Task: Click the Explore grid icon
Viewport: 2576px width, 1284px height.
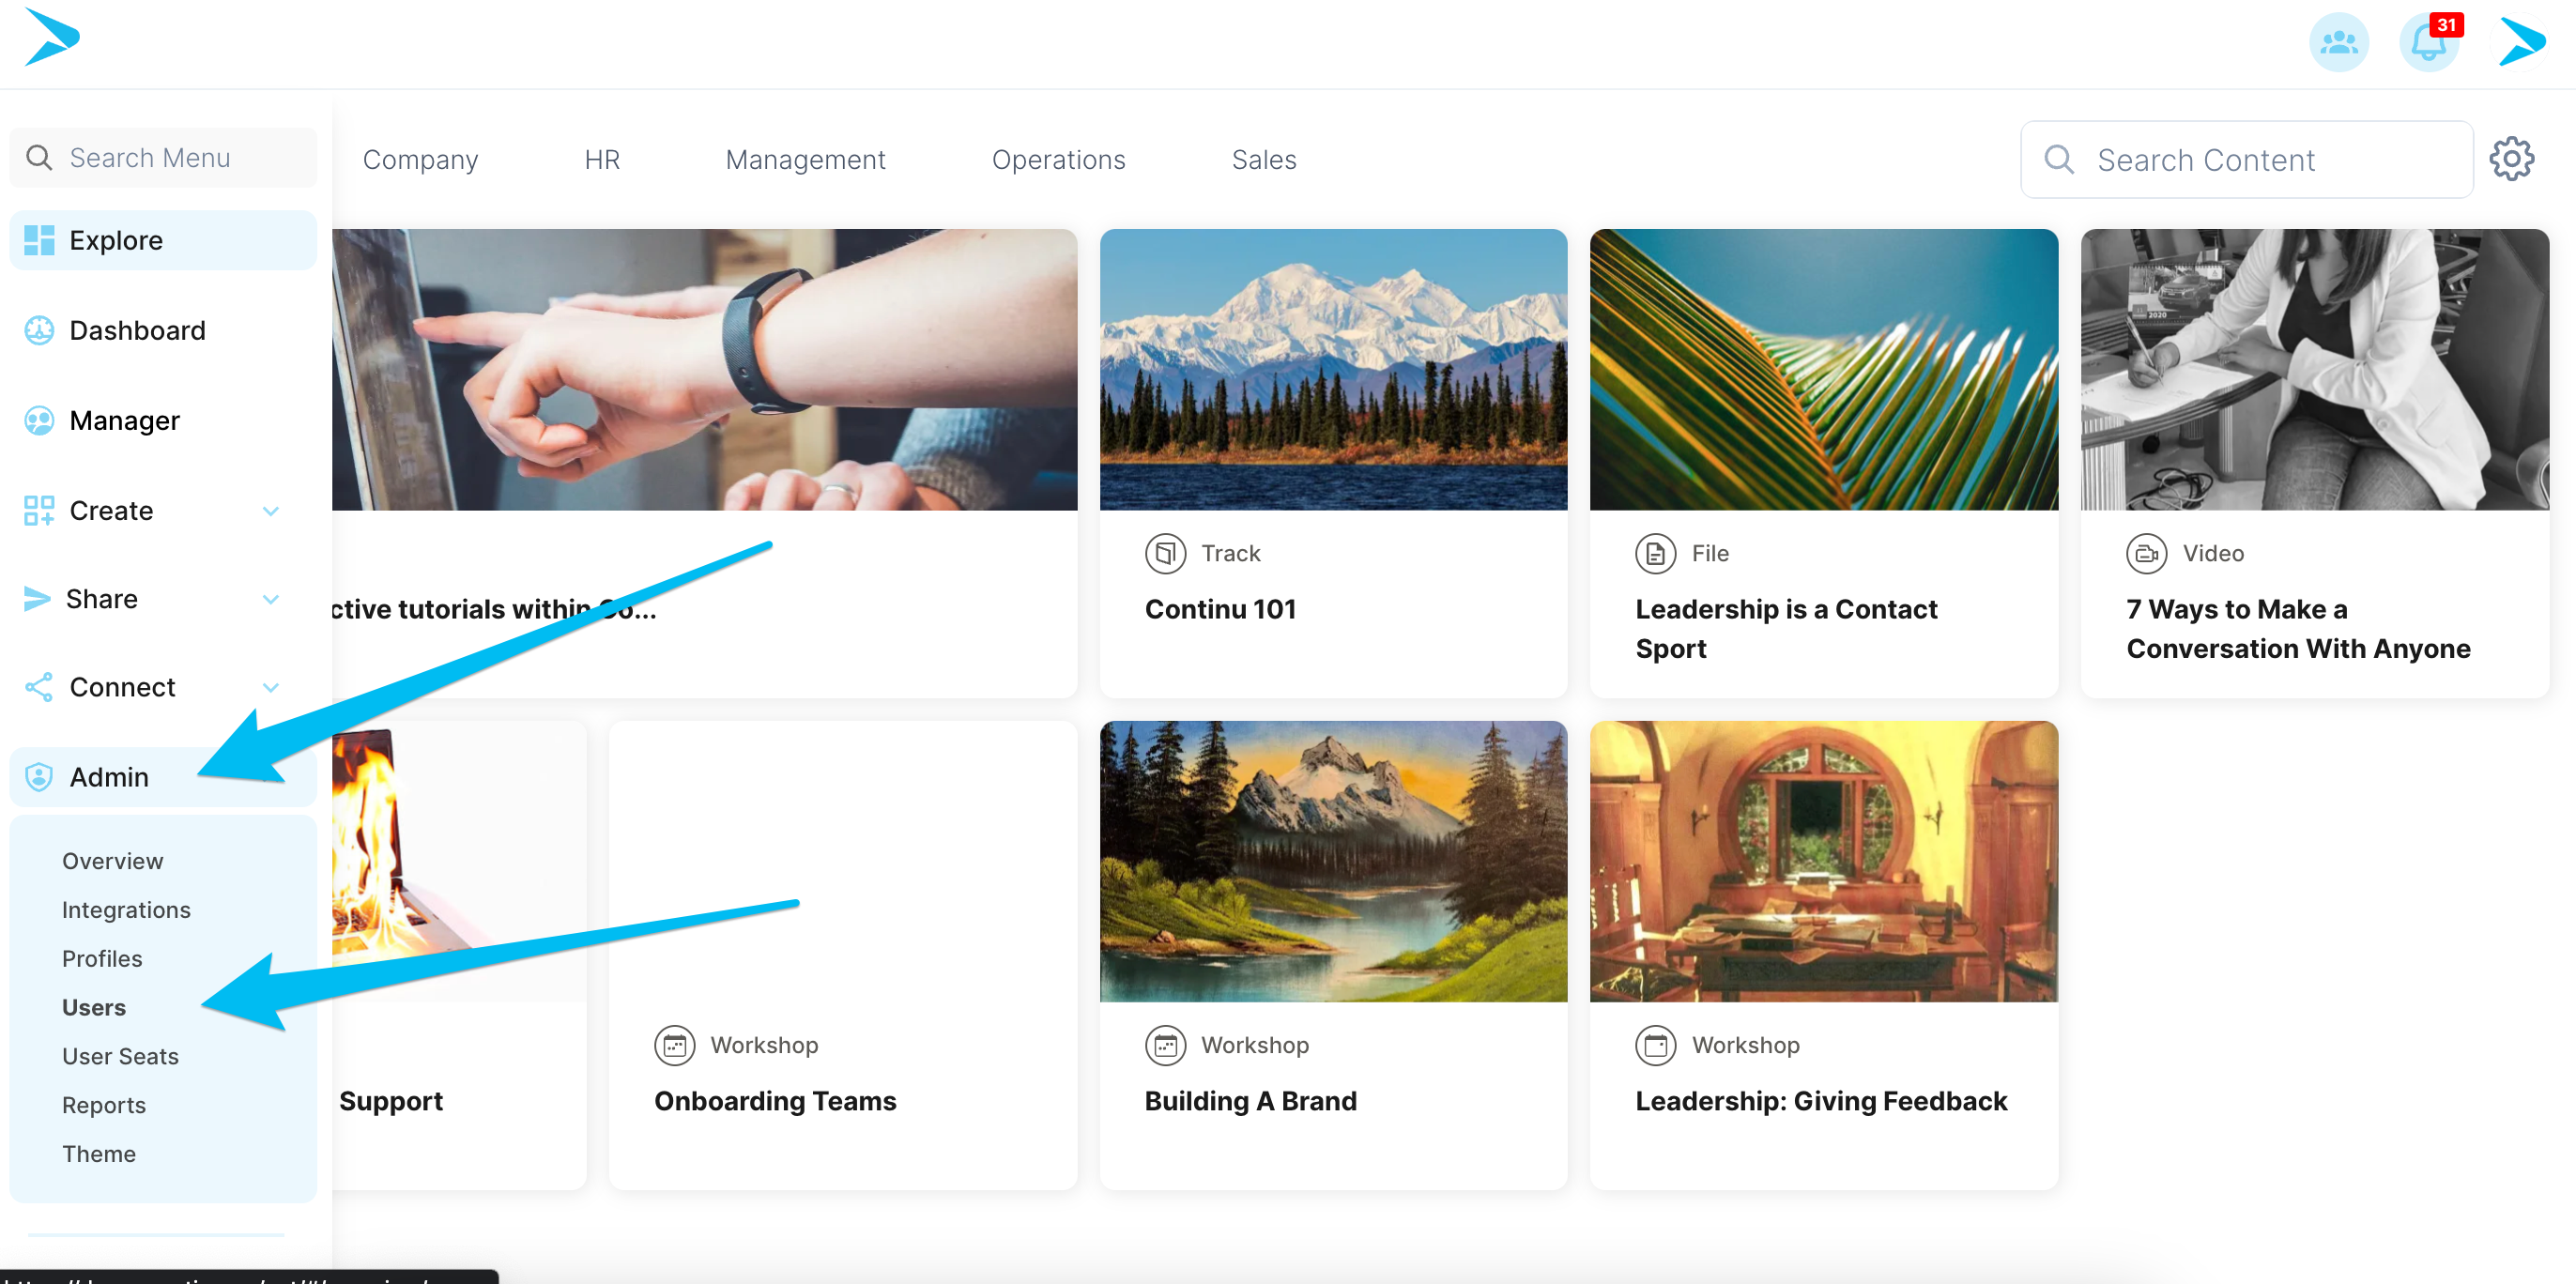Action: pos(39,241)
